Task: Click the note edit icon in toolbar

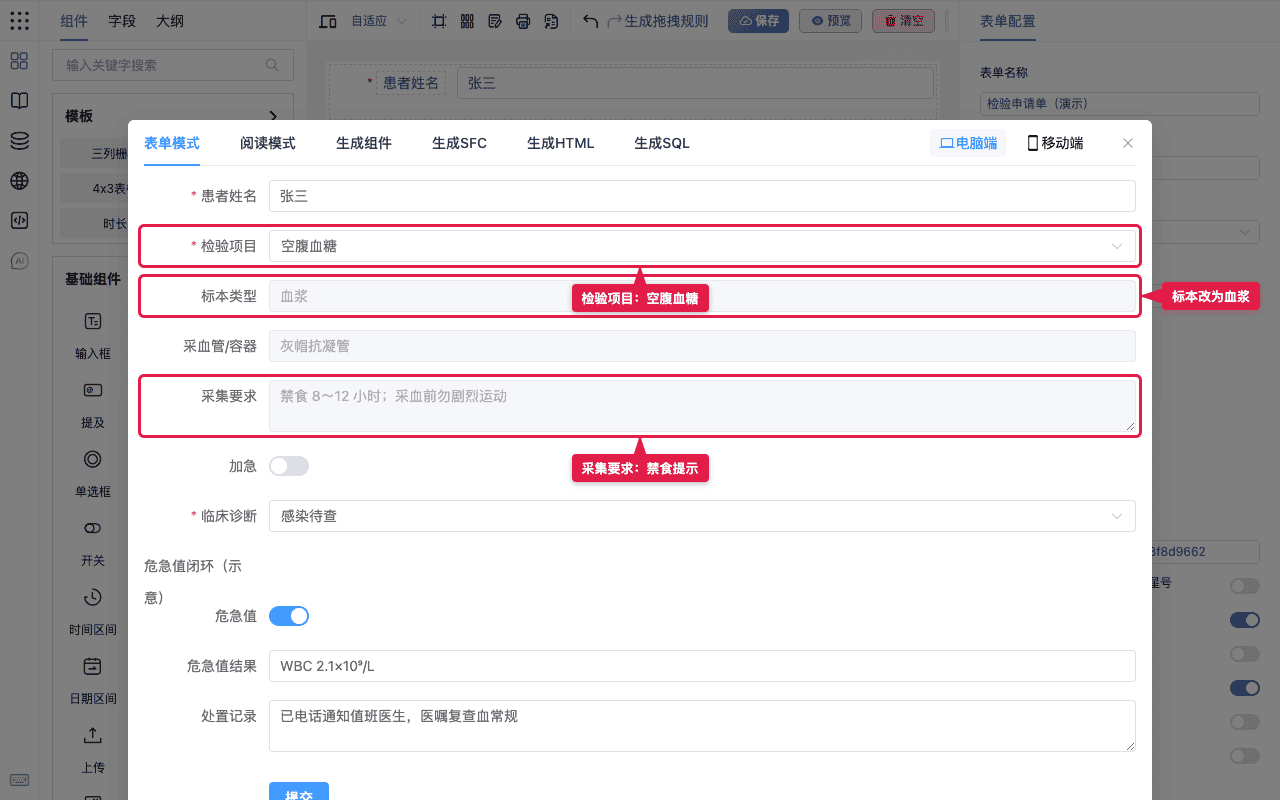Action: coord(495,21)
